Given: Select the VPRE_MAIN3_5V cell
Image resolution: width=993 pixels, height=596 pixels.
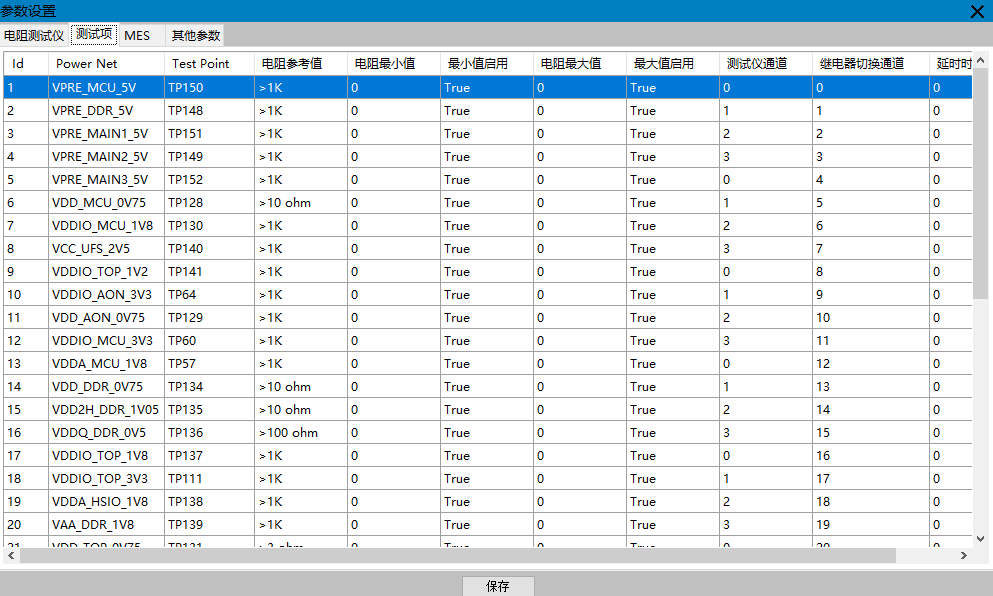Looking at the screenshot, I should click(106, 179).
